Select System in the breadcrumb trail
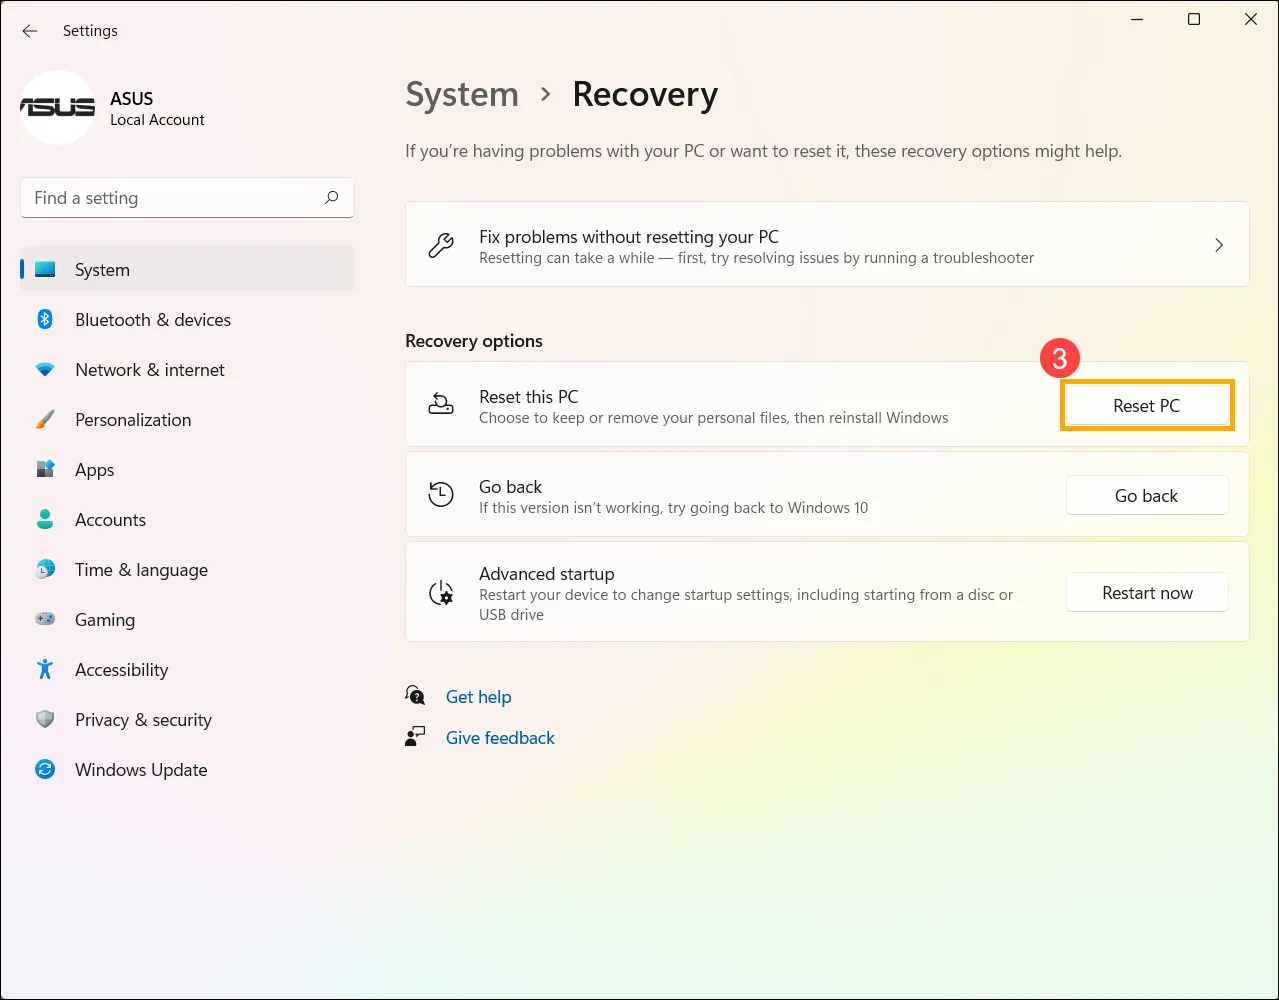The image size is (1279, 1000). pos(461,94)
